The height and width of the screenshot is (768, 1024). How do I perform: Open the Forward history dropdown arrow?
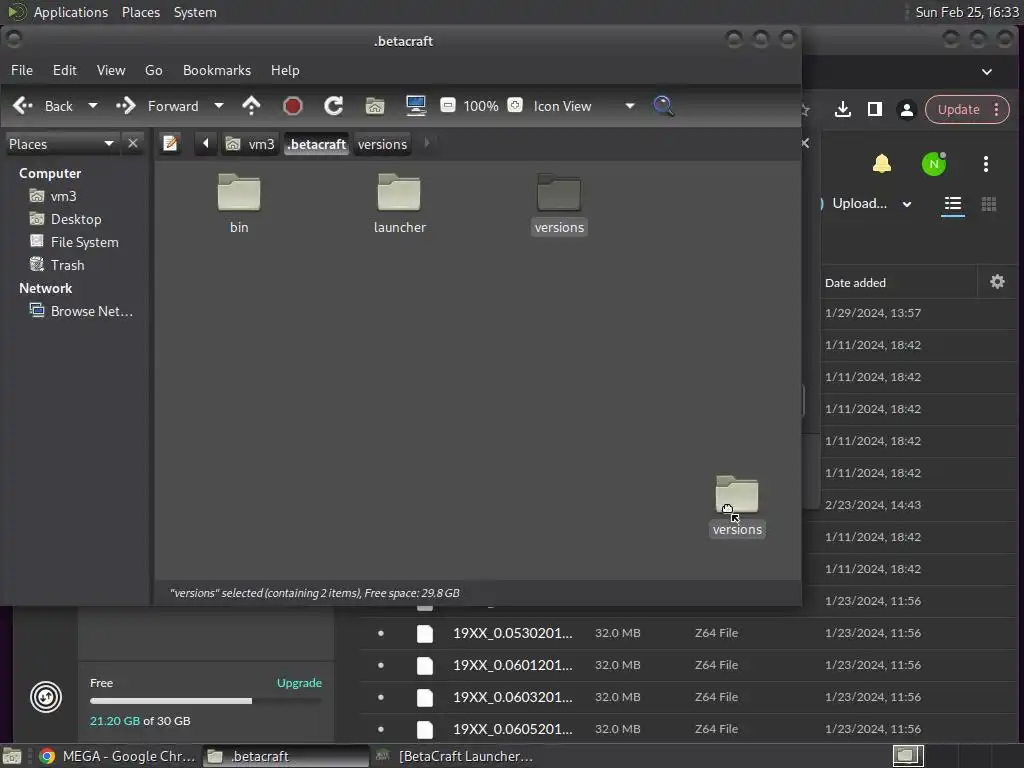[x=219, y=106]
